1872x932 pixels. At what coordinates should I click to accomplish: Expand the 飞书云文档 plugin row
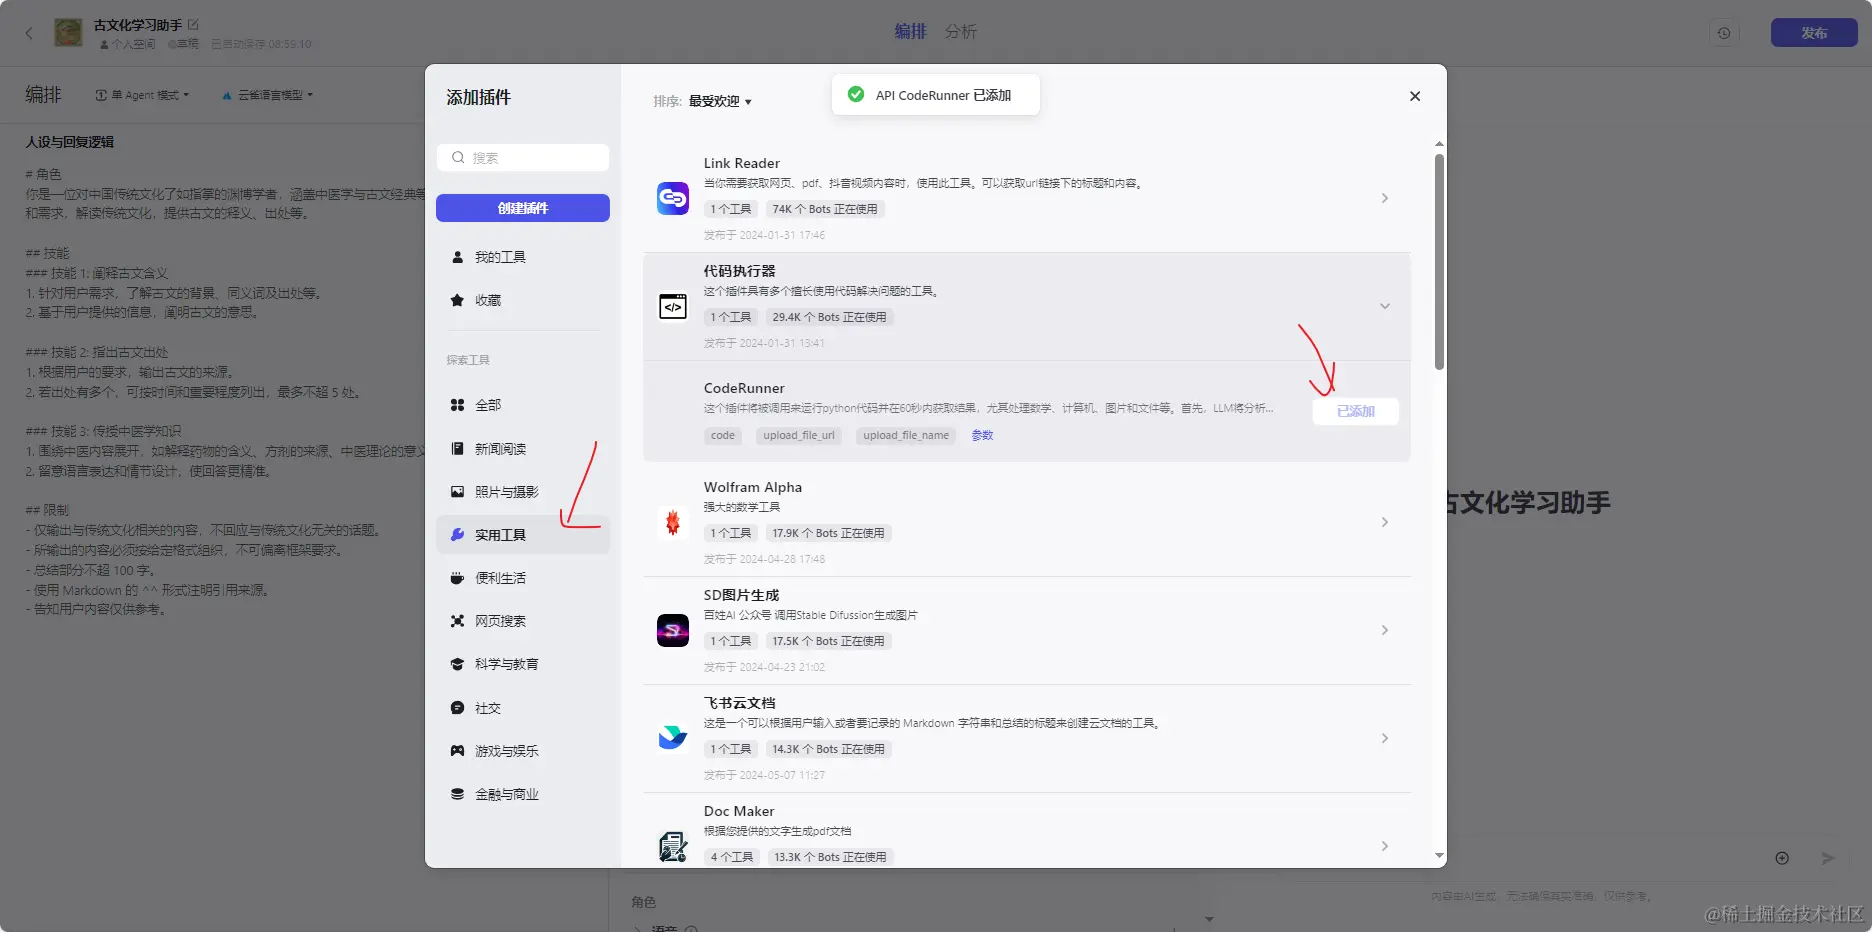click(x=1385, y=738)
